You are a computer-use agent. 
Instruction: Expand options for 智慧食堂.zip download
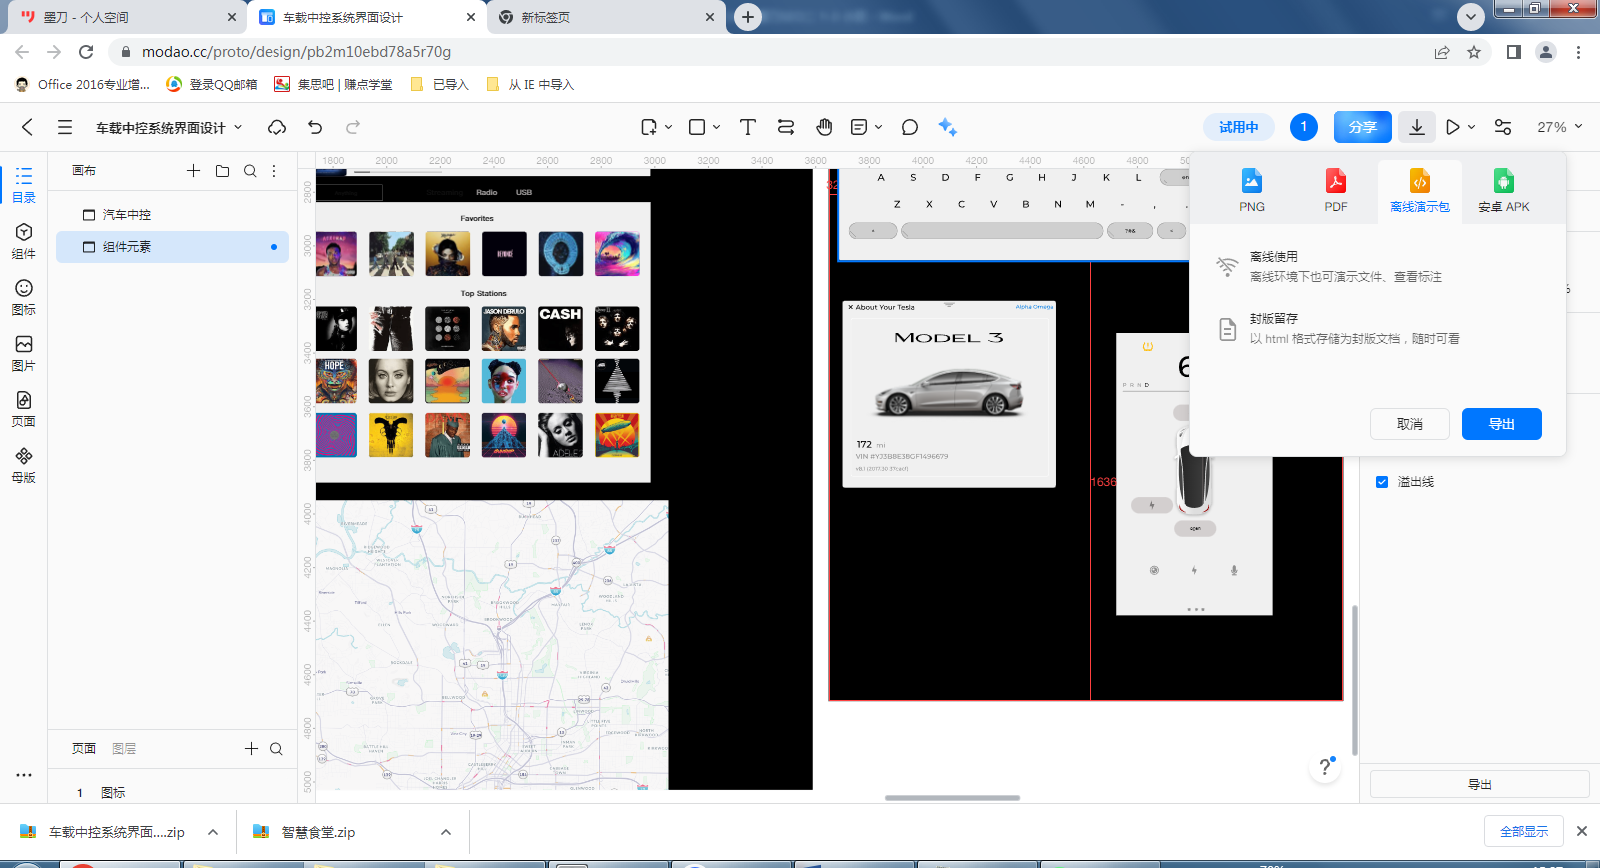(446, 832)
